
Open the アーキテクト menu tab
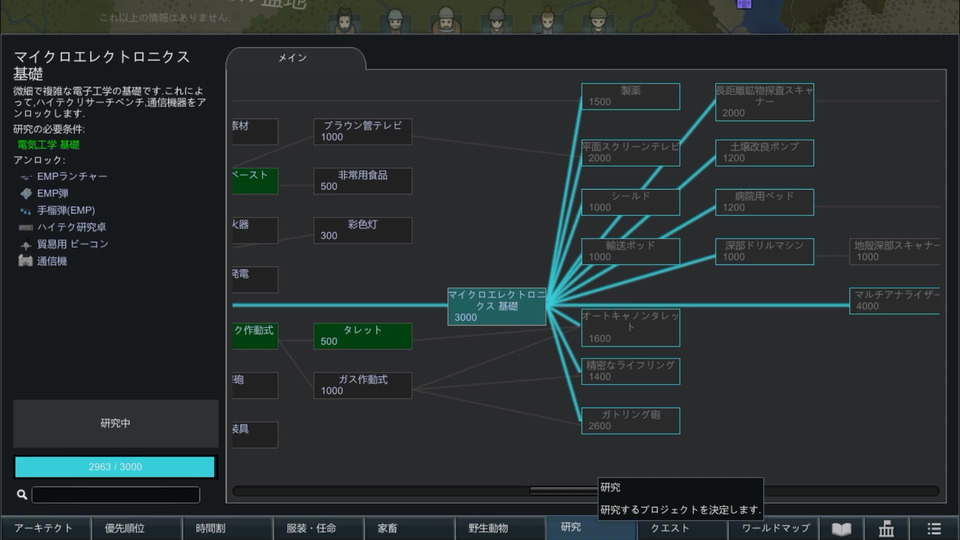[x=45, y=528]
